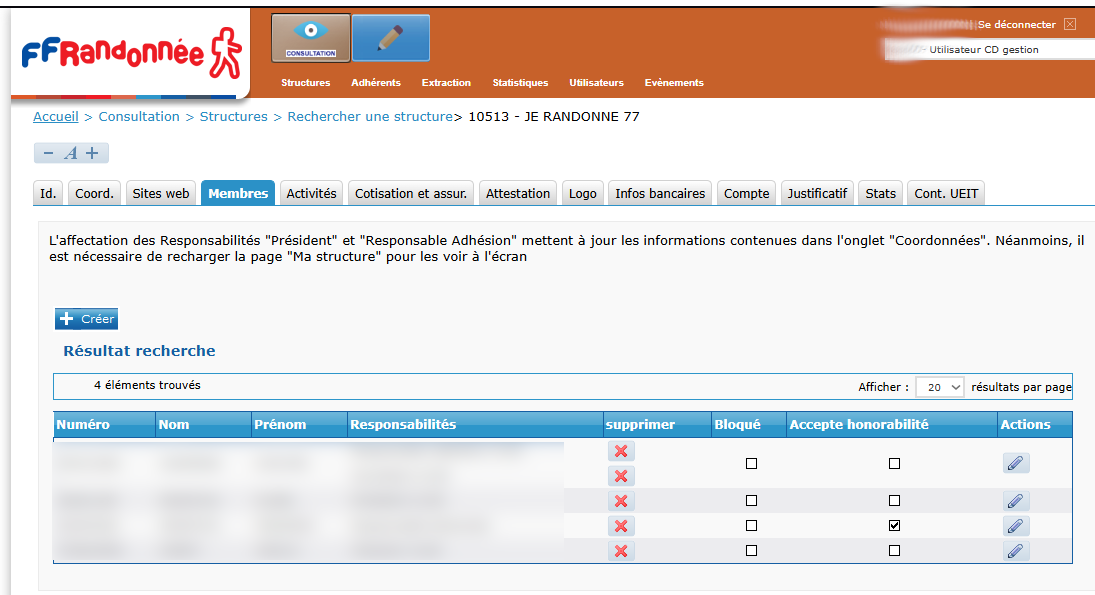Click topmost red X in supprimer column
Image resolution: width=1095 pixels, height=595 pixels.
pyautogui.click(x=621, y=452)
